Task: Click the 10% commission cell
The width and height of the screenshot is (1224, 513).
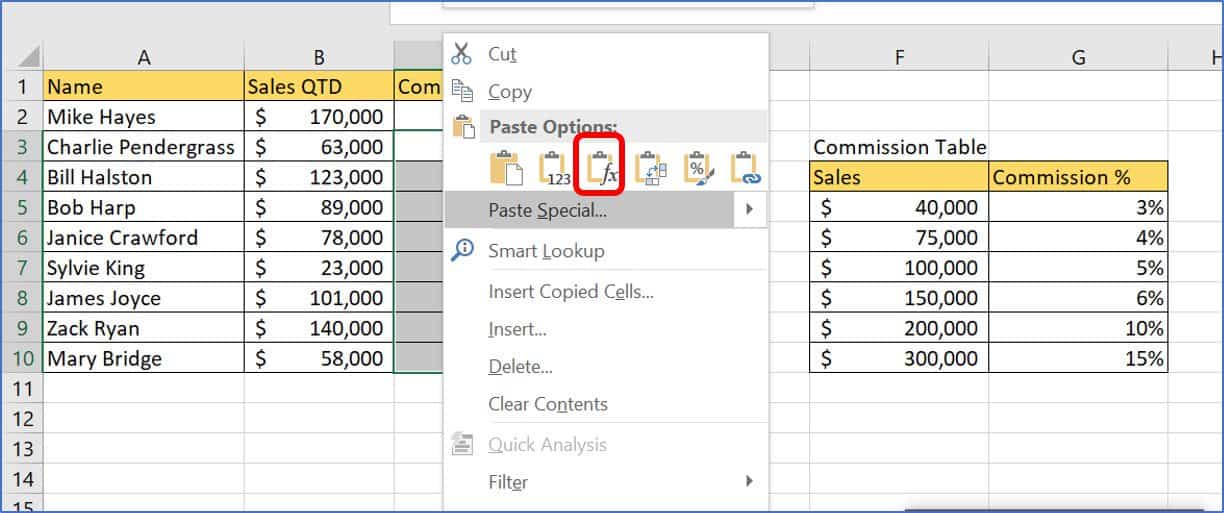Action: pos(1078,328)
